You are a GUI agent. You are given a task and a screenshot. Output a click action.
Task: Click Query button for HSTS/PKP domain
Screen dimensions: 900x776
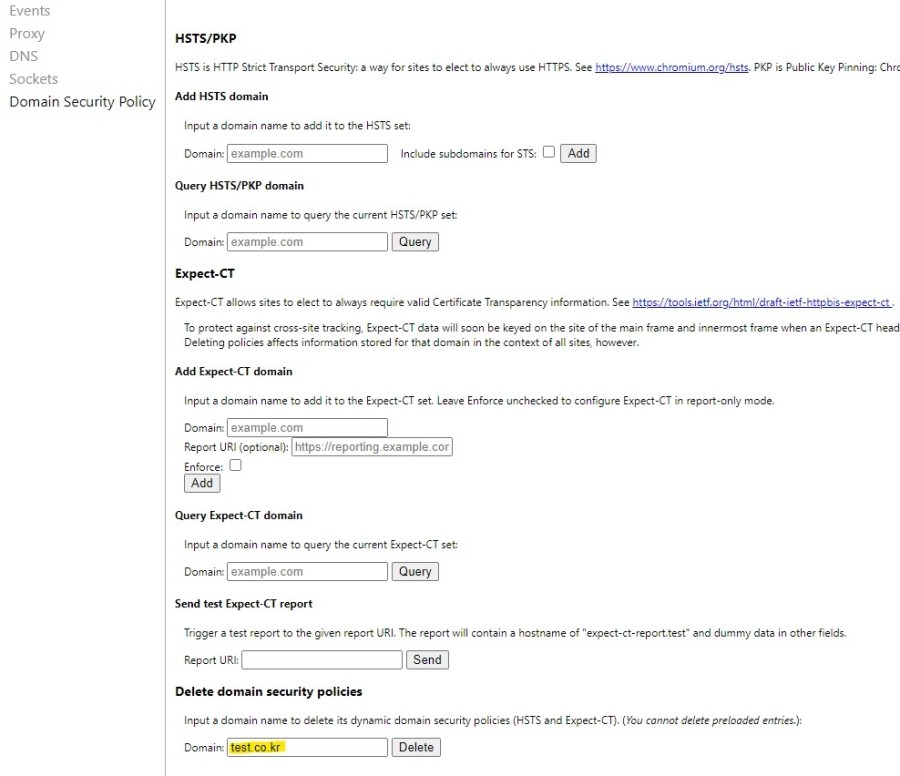coord(415,242)
